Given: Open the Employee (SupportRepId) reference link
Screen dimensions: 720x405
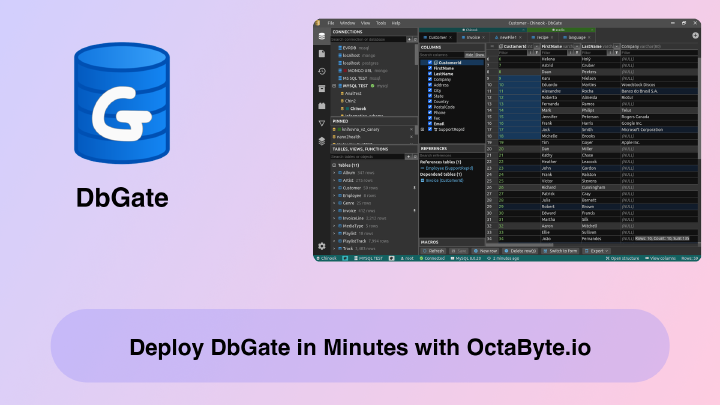Looking at the screenshot, I should tap(449, 169).
